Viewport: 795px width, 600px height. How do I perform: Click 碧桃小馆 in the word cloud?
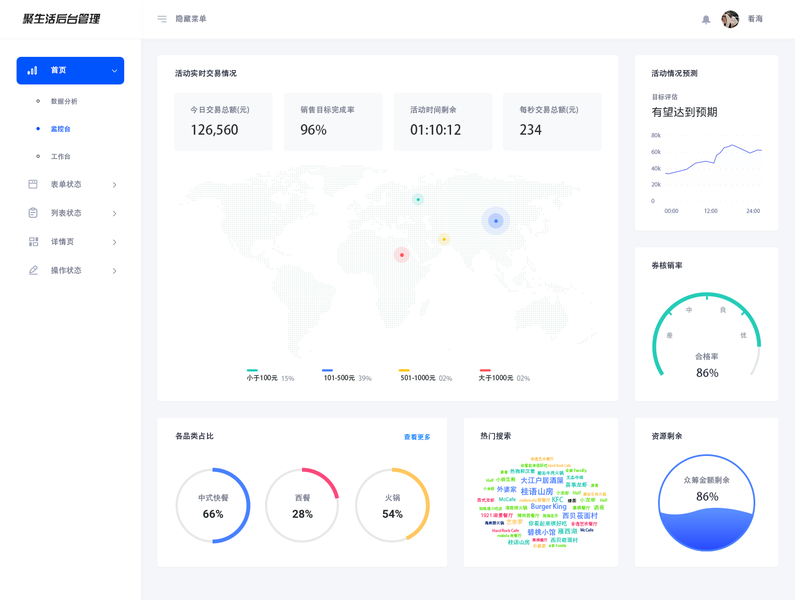[x=541, y=532]
